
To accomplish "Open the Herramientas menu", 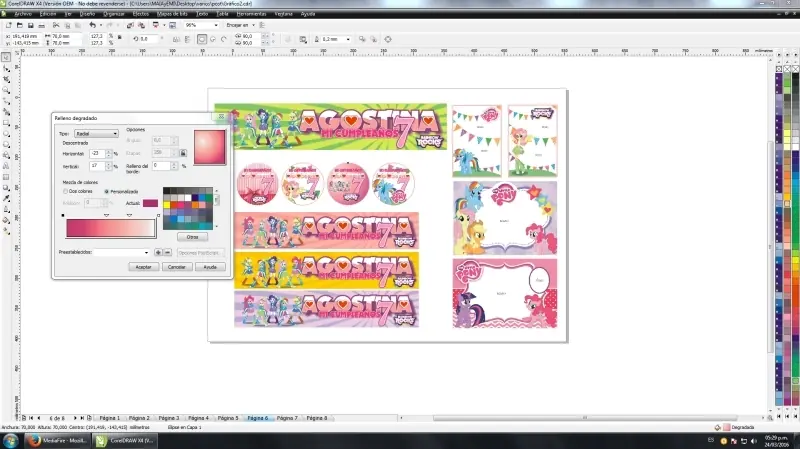I will coord(252,14).
